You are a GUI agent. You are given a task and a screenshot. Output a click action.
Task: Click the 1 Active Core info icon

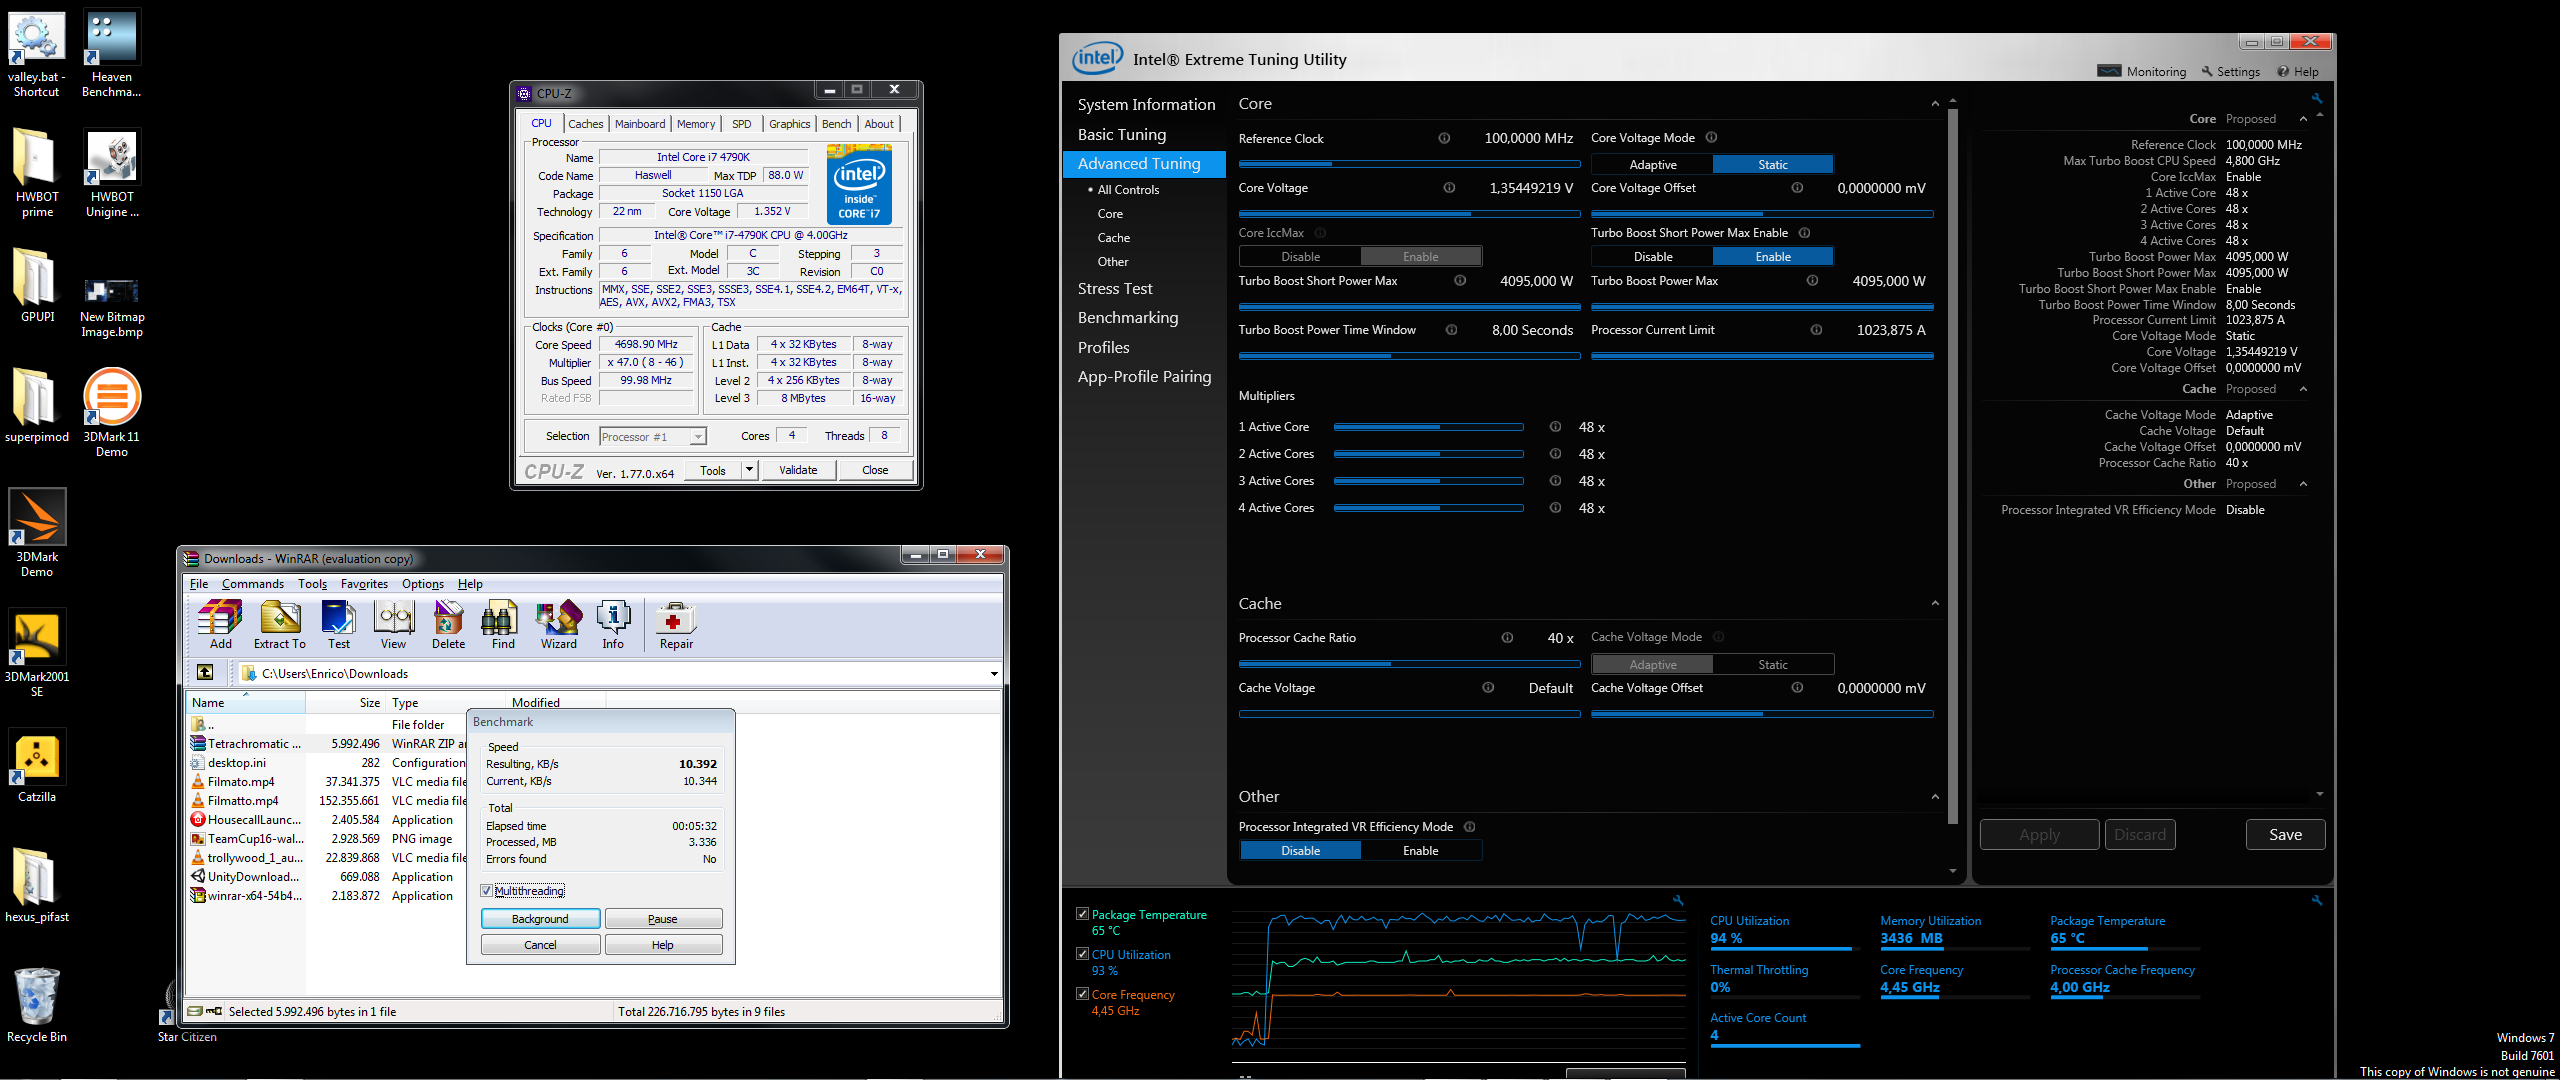click(x=1555, y=427)
